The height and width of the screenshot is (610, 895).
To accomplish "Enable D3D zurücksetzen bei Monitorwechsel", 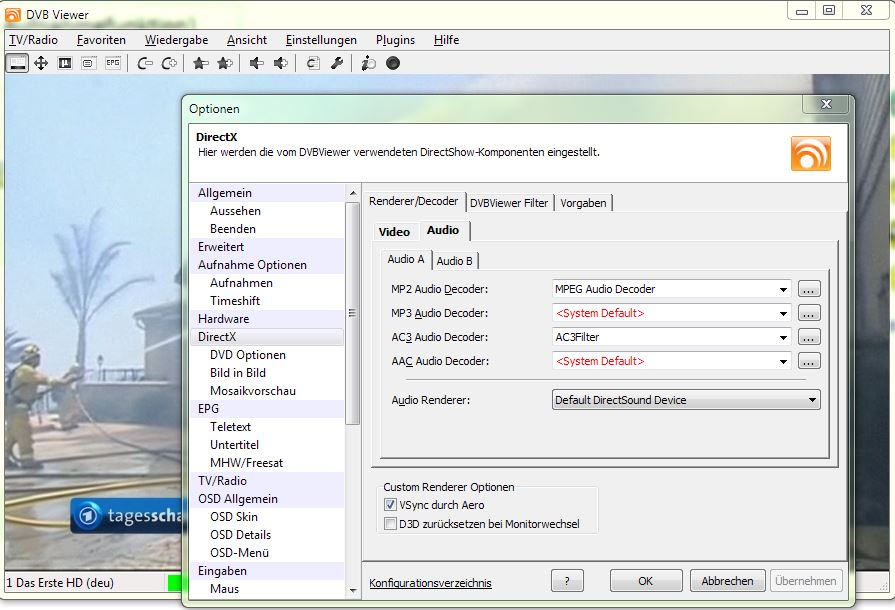I will point(390,524).
